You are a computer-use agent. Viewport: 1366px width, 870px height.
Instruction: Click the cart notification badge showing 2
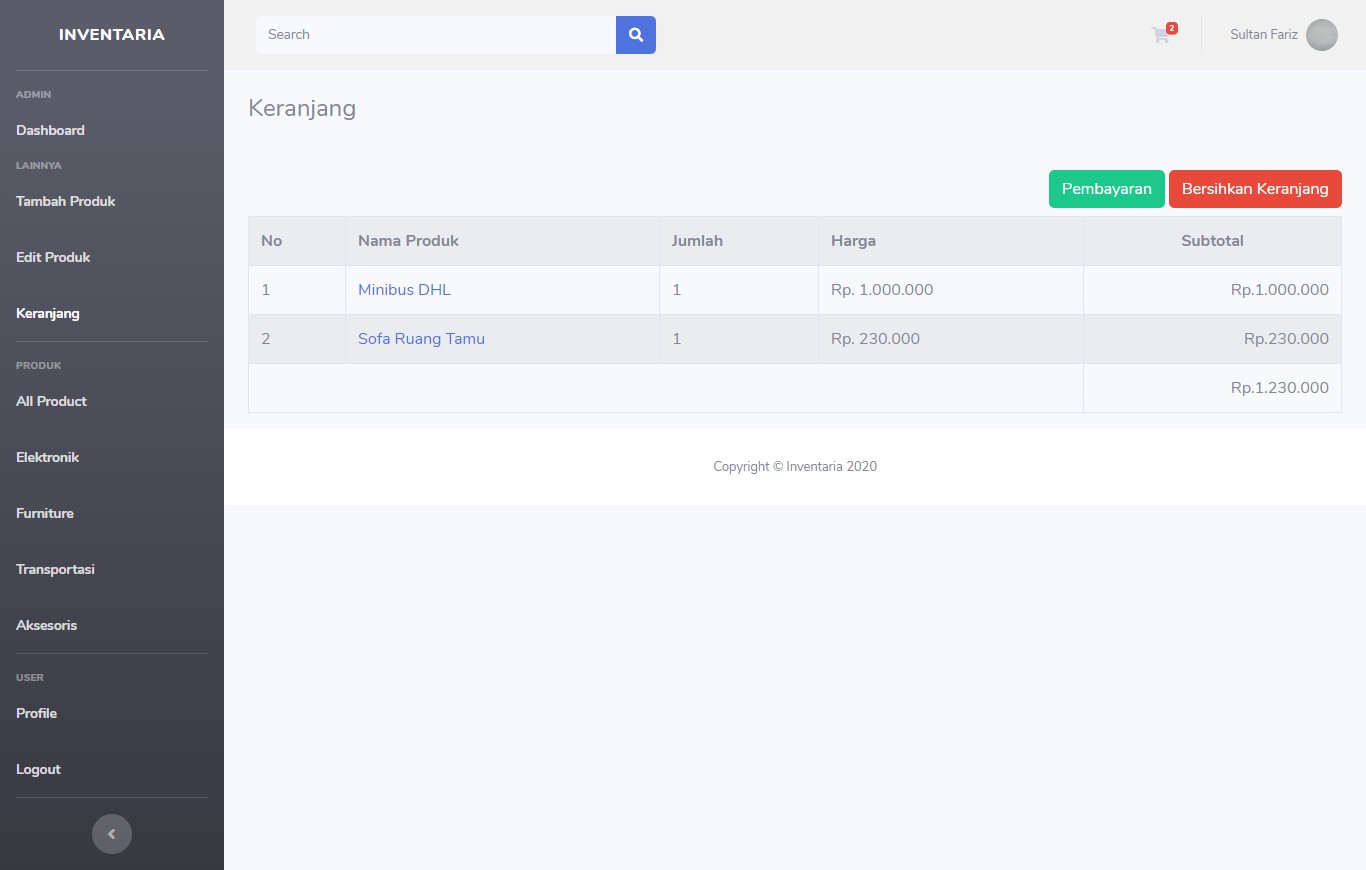(x=1172, y=27)
